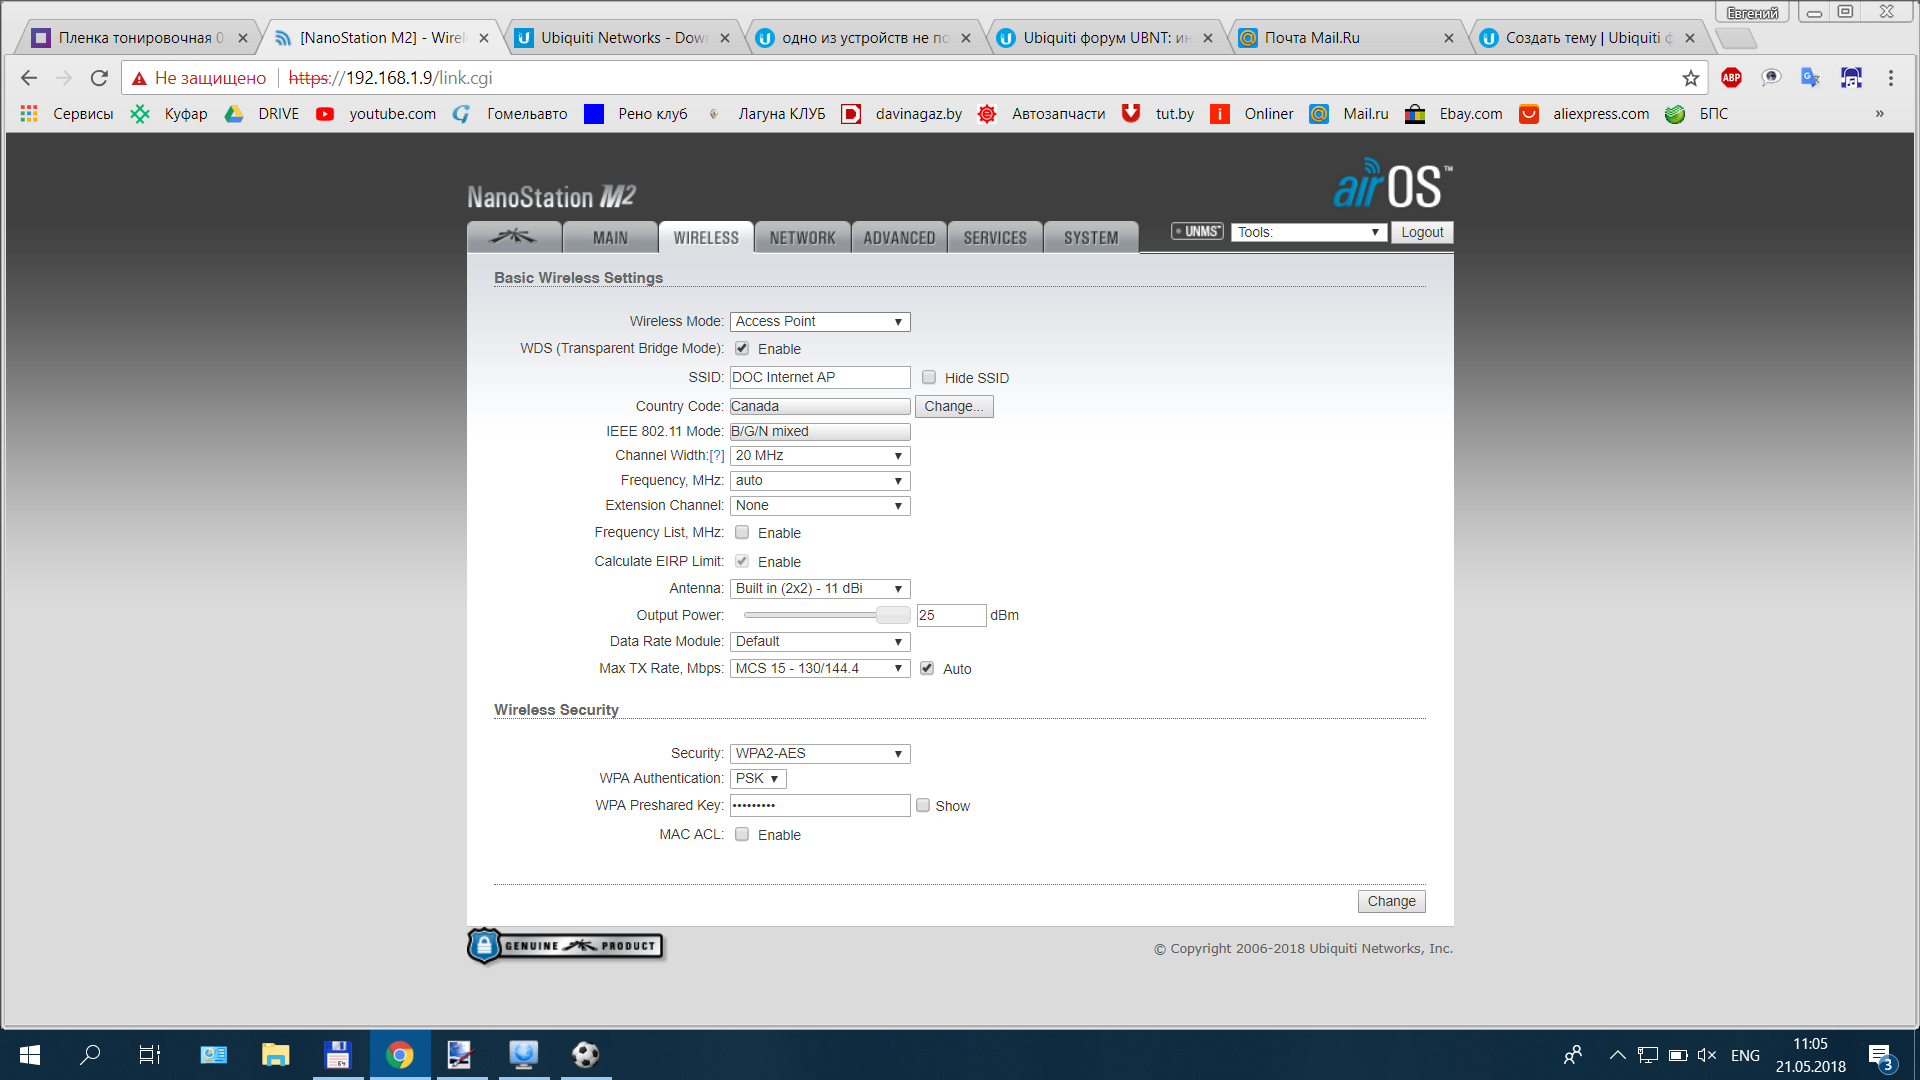Open the Ubiquiti logo tab in airOS

coord(513,237)
